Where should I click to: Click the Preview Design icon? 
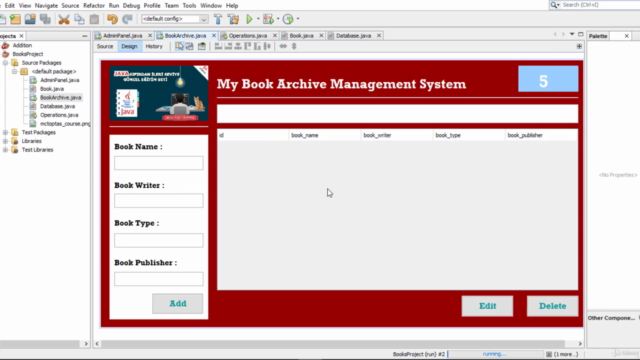coord(202,47)
